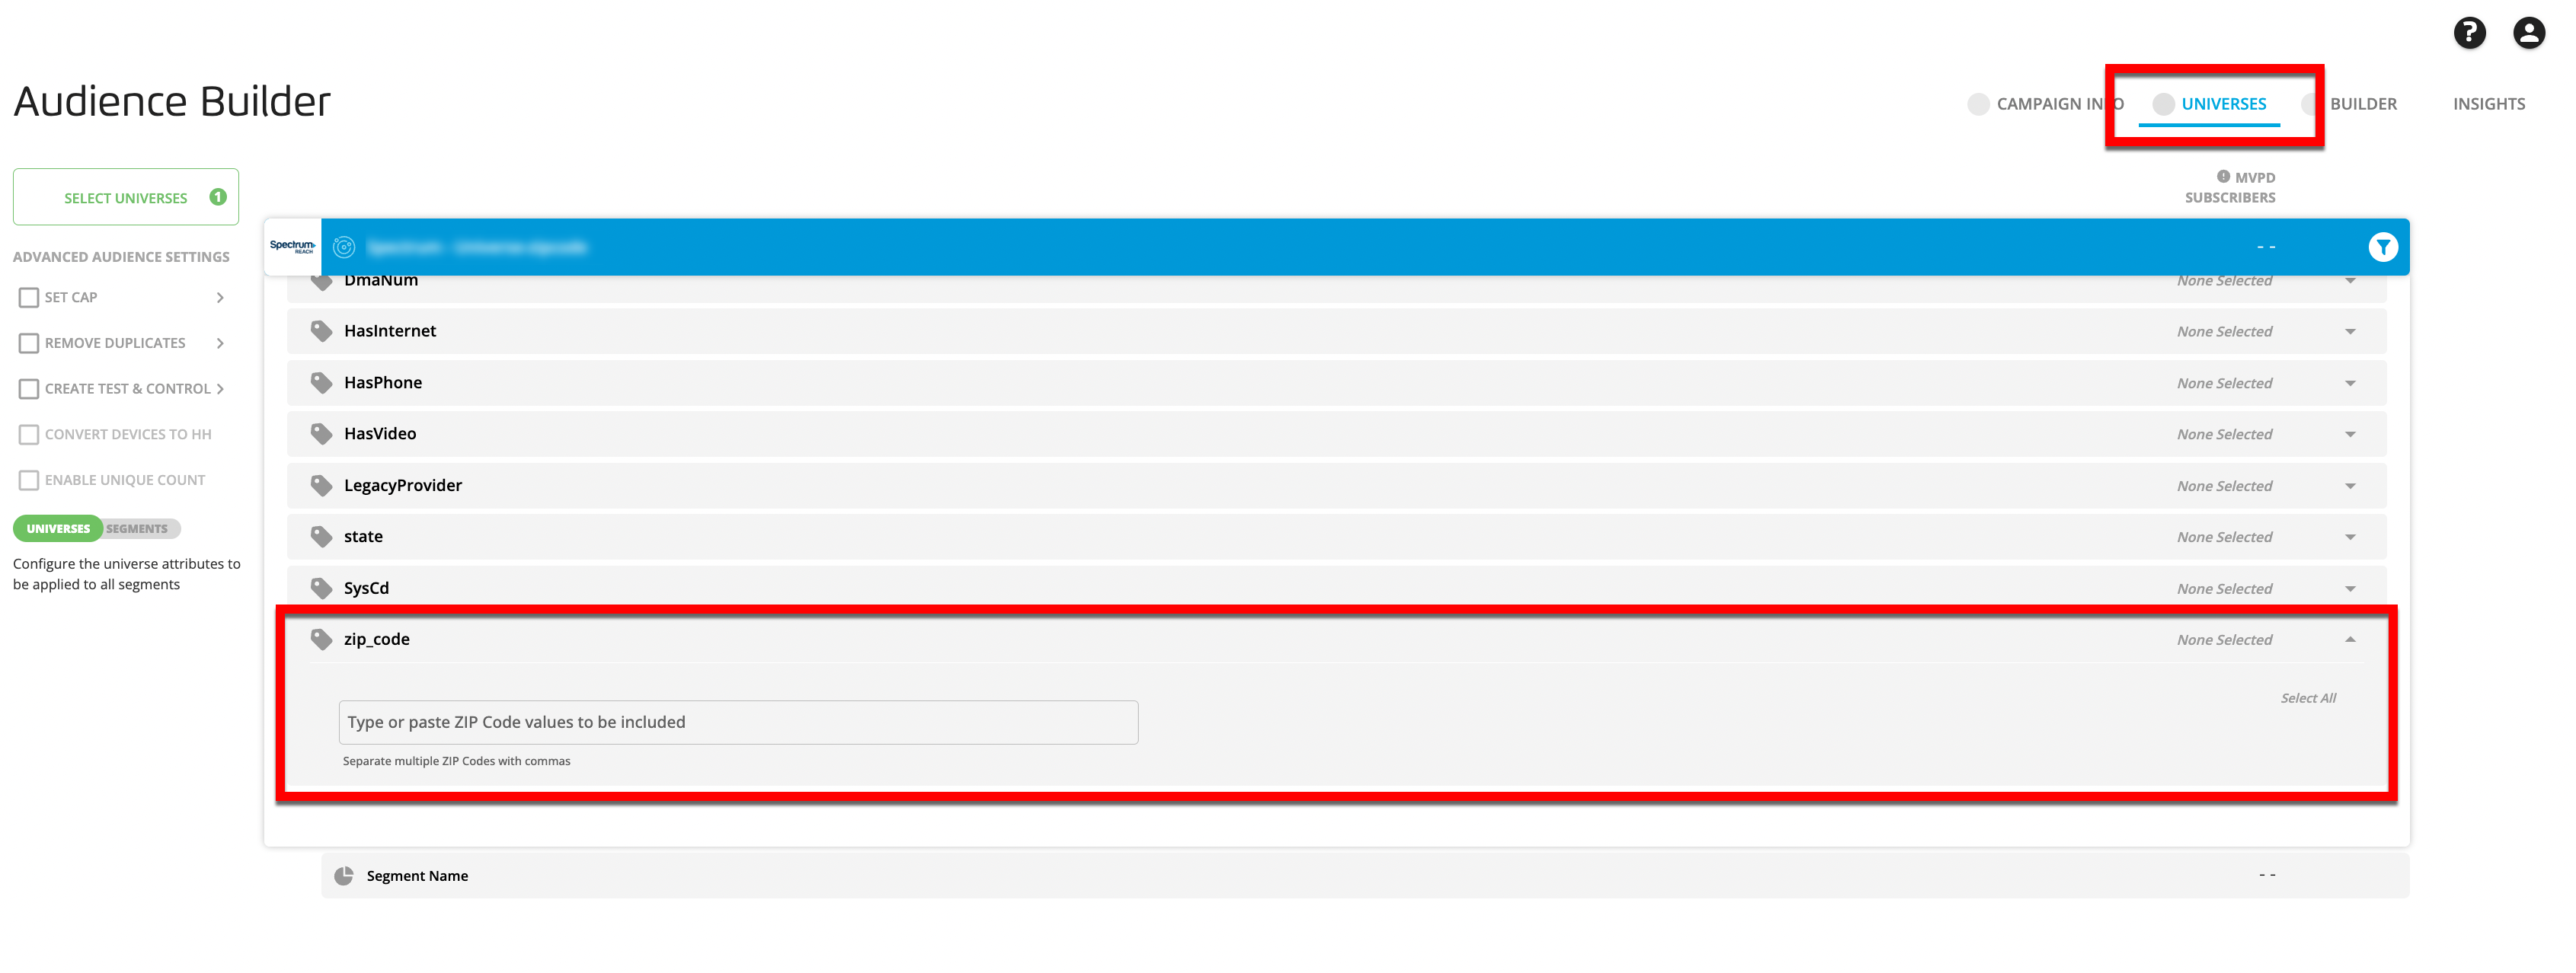Toggle the SET CAP checkbox
This screenshot has height=973, width=2576.
click(30, 297)
